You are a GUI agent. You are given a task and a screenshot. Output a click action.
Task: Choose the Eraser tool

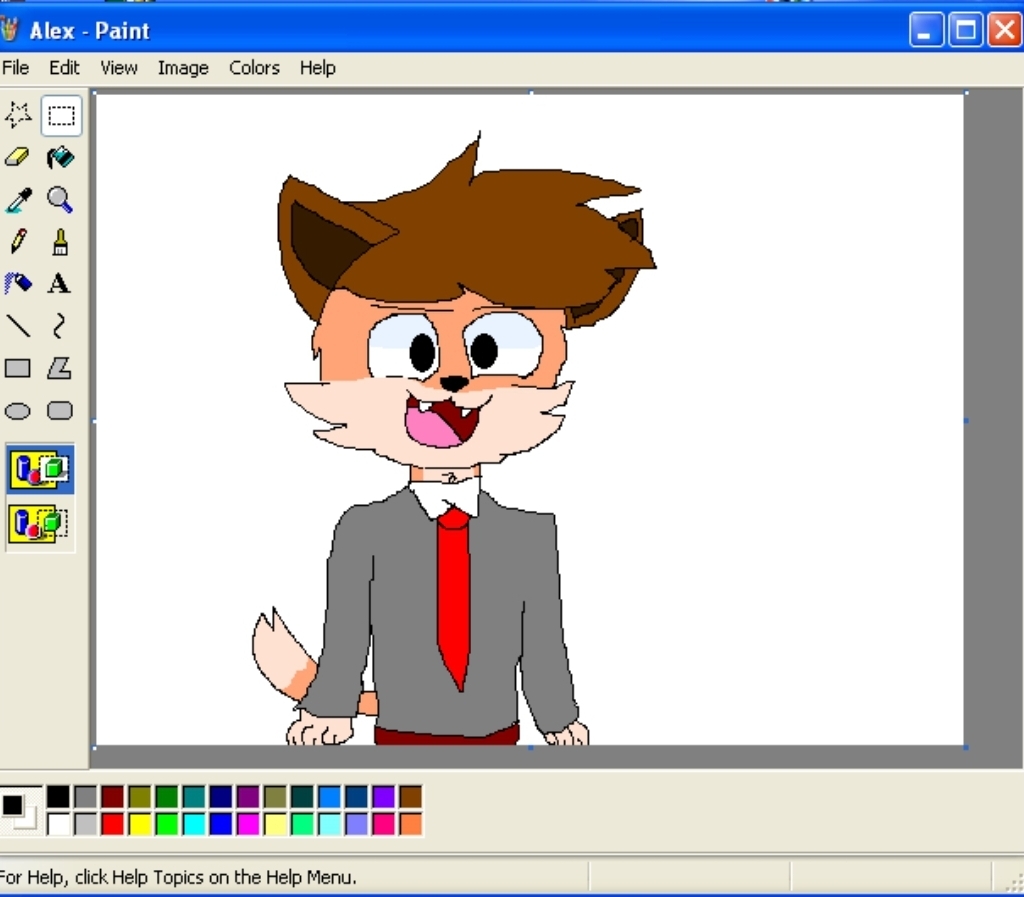click(18, 158)
